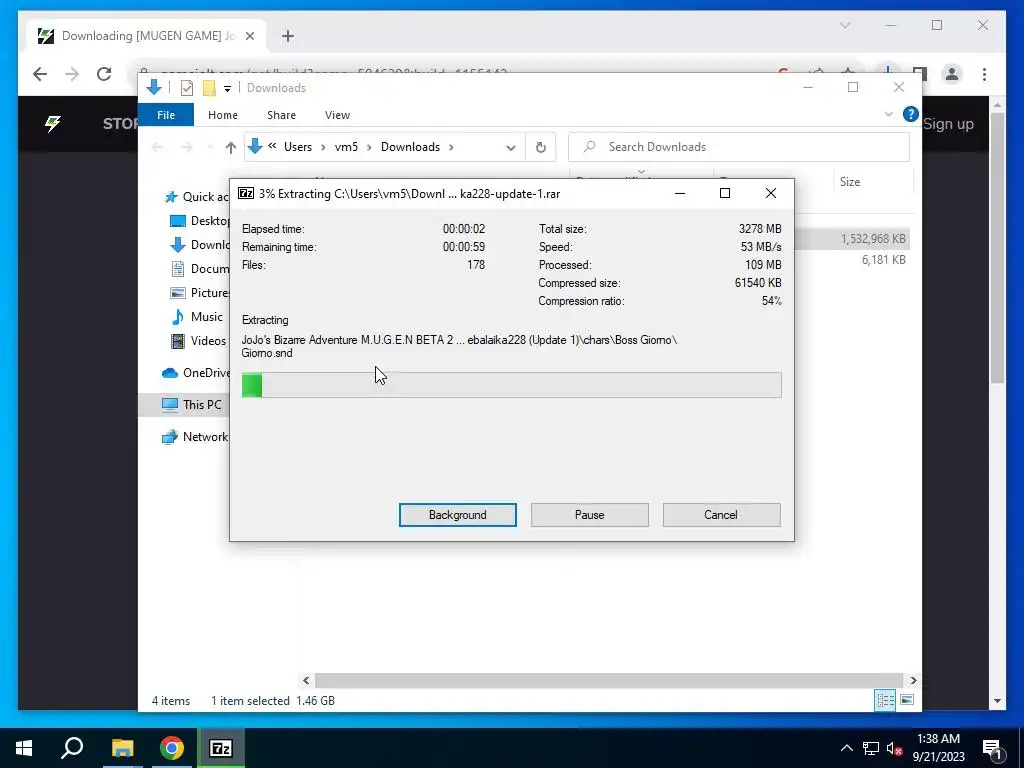The width and height of the screenshot is (1024, 768).
Task: Click Explorer back navigation arrow
Action: click(157, 148)
